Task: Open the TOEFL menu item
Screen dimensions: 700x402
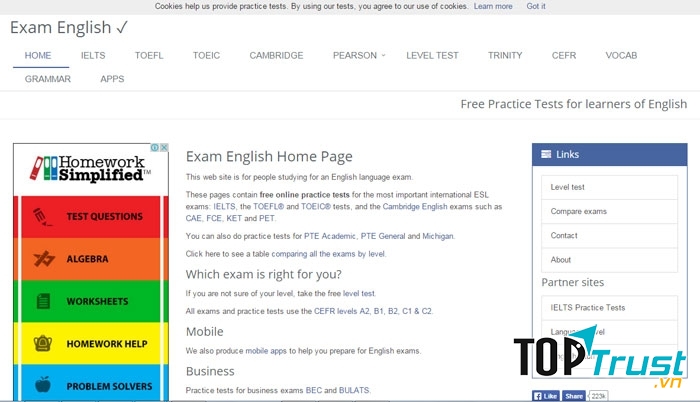Action: coord(149,55)
